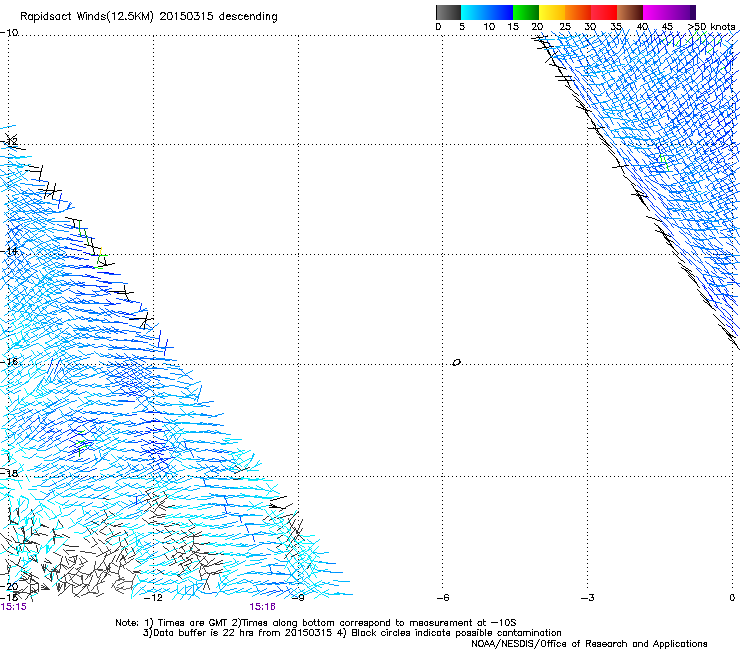Click the longitude label '-6'
This screenshot has height=650, width=740.
(443, 598)
